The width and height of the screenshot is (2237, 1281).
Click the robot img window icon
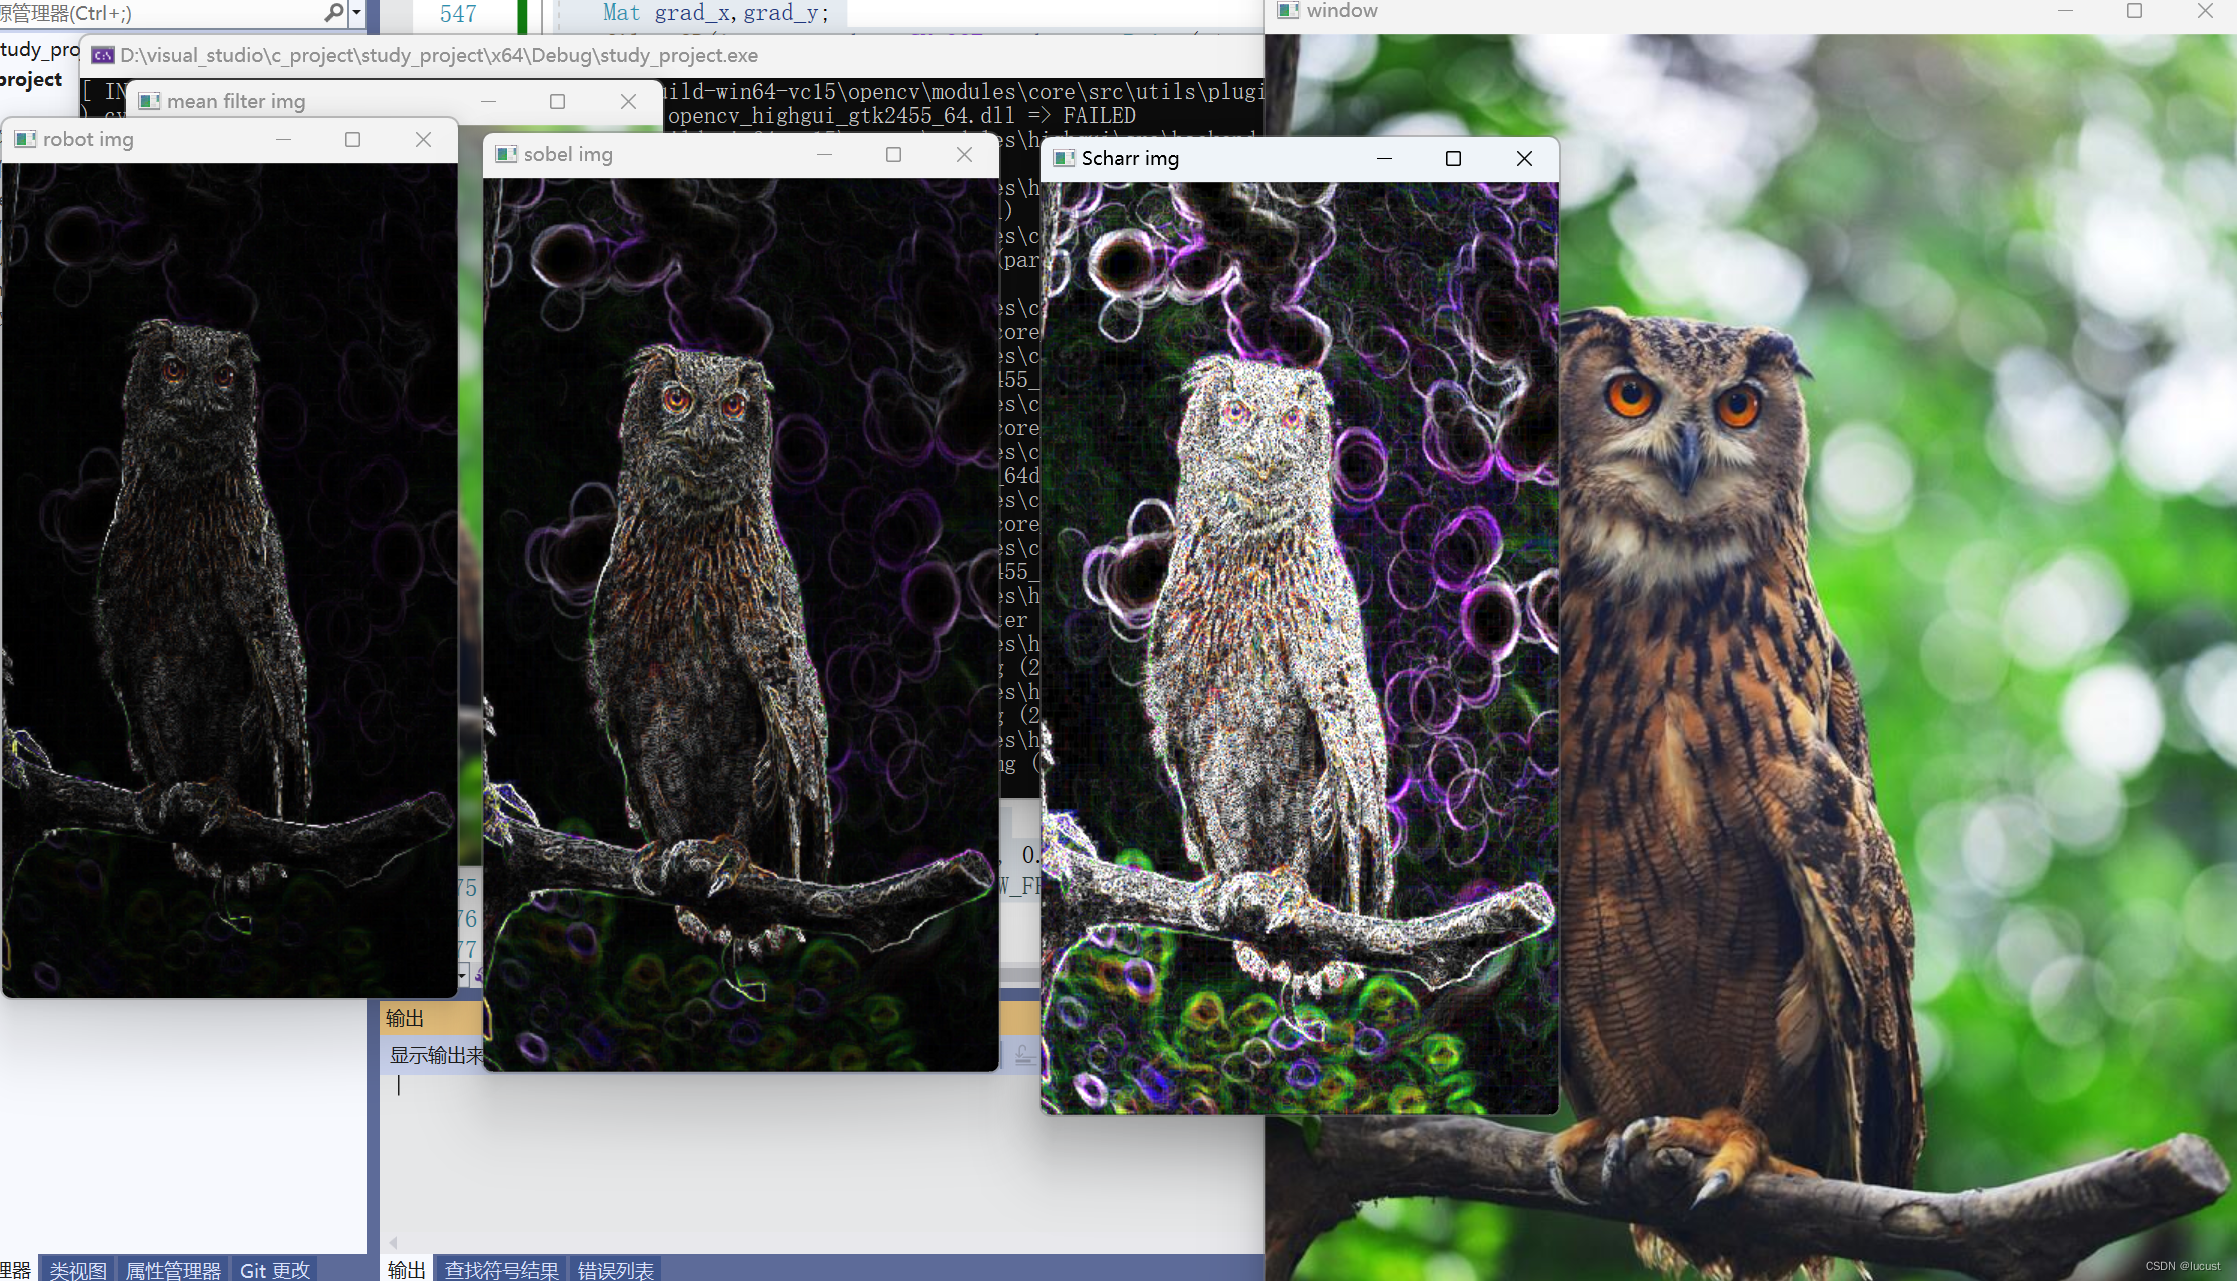click(26, 139)
